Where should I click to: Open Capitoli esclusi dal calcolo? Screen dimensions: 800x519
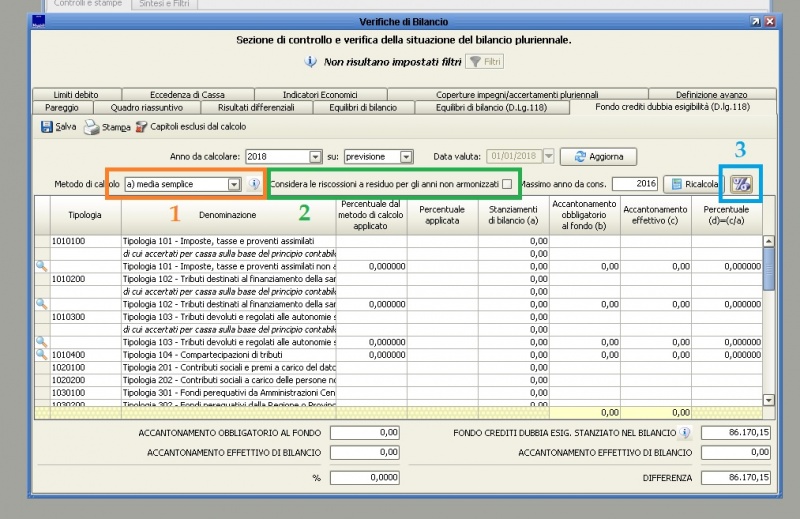[190, 127]
